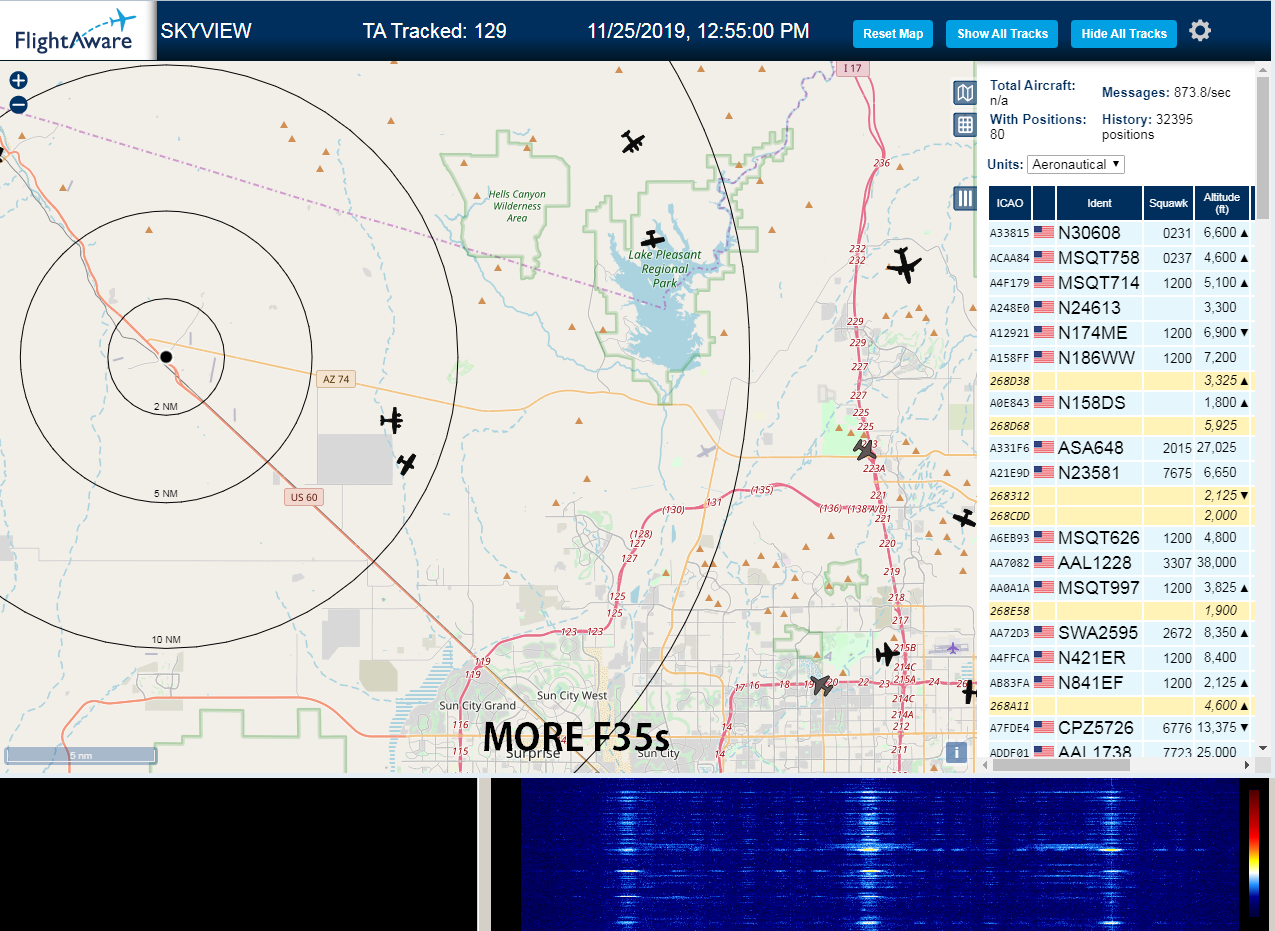The width and height of the screenshot is (1275, 931).
Task: Select the N174ME aircraft row
Action: click(1120, 332)
